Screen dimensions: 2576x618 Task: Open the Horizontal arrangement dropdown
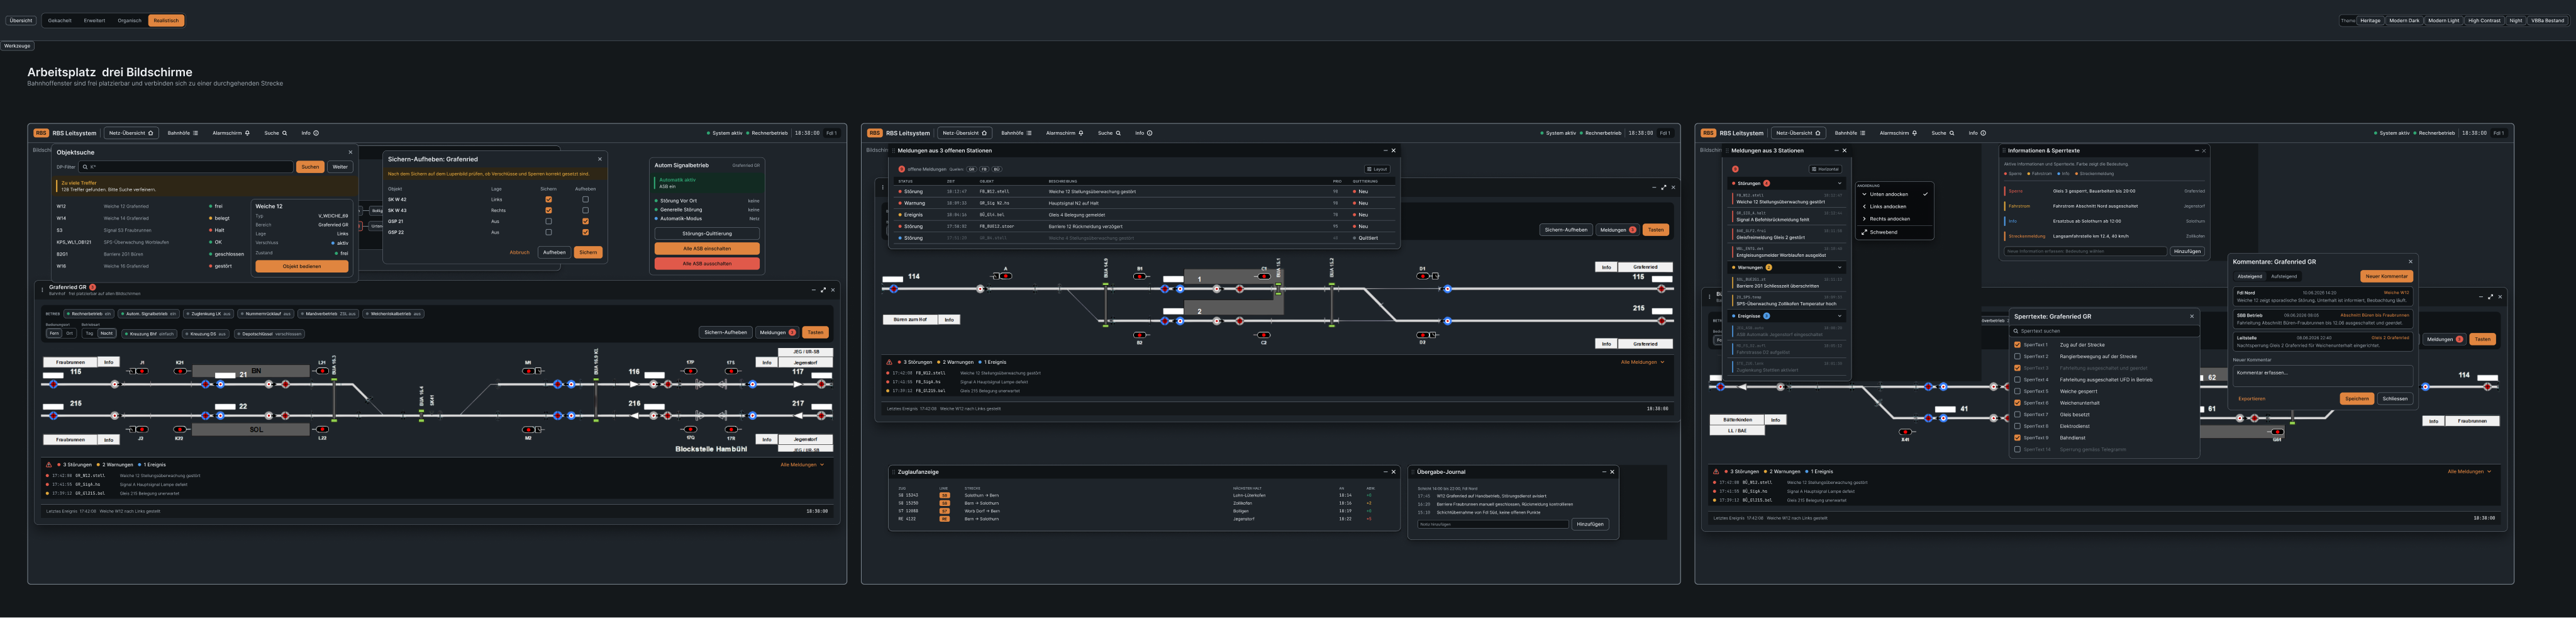pos(1826,169)
